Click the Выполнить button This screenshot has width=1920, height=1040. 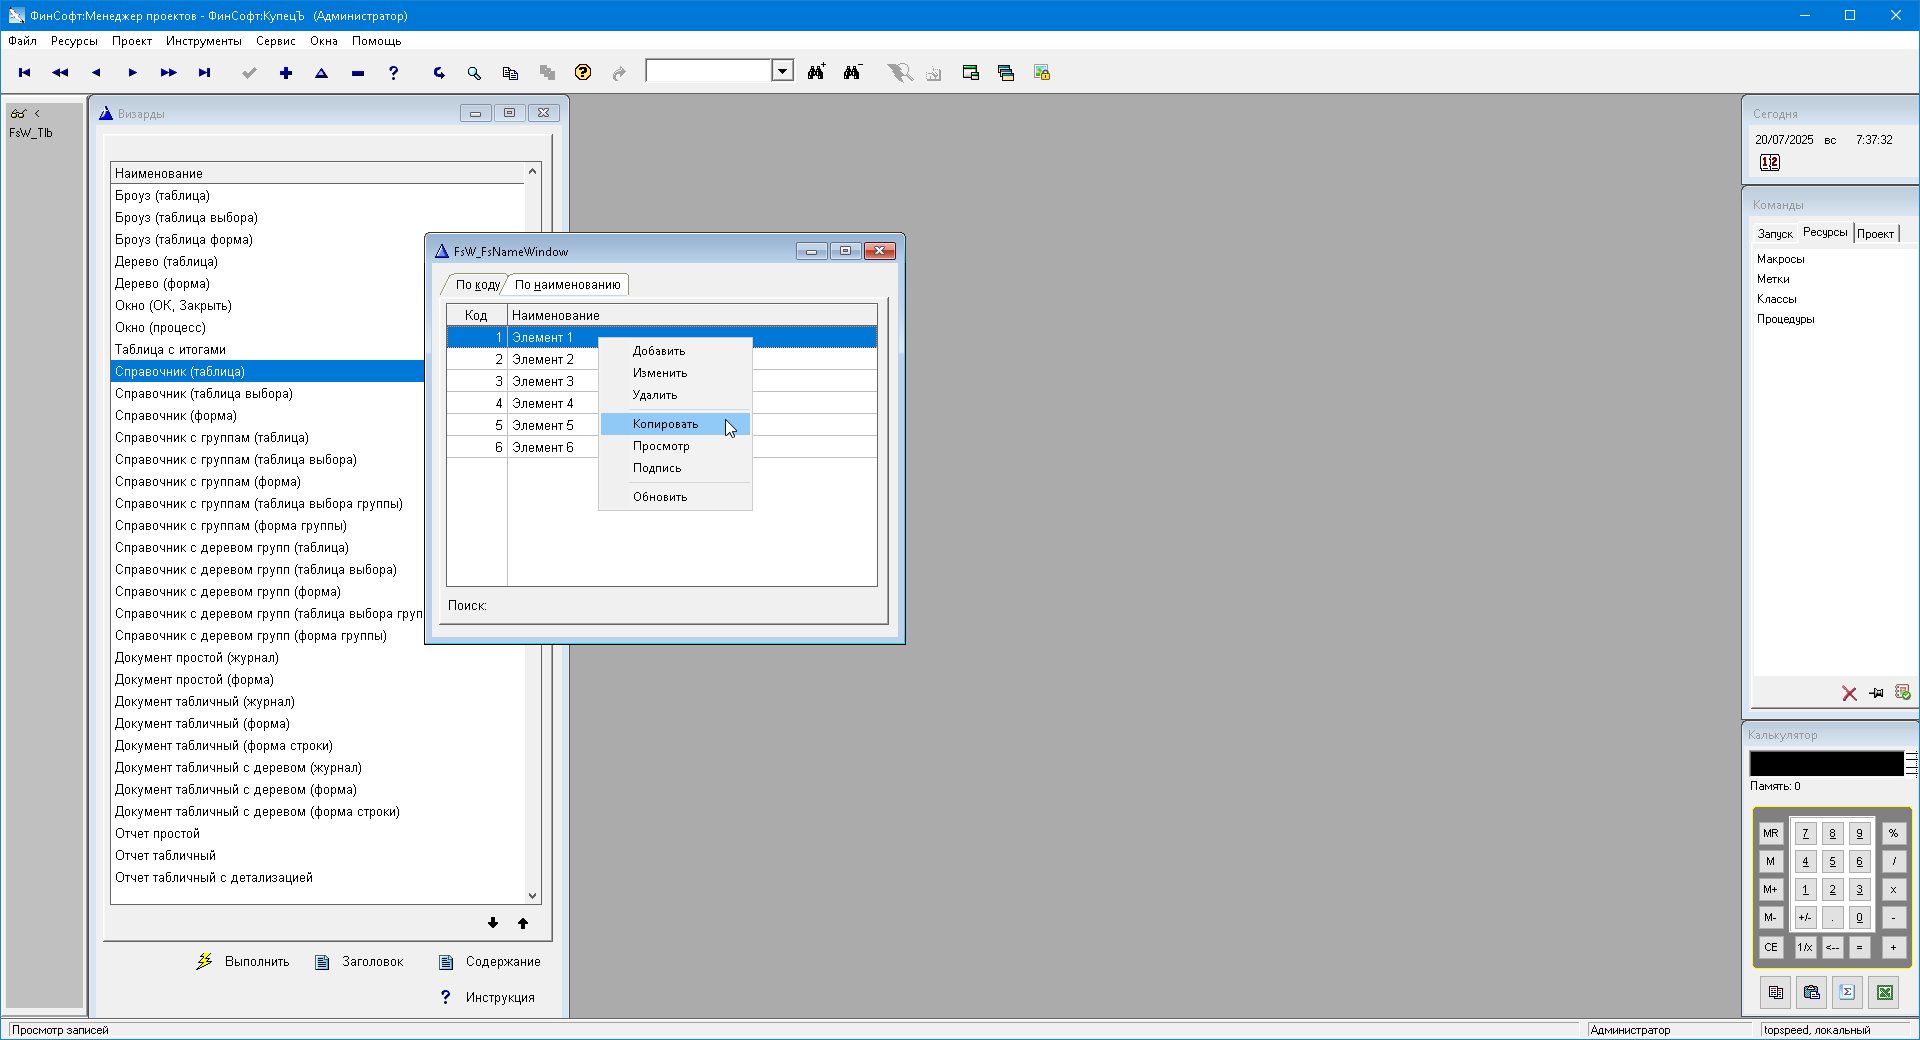(244, 961)
